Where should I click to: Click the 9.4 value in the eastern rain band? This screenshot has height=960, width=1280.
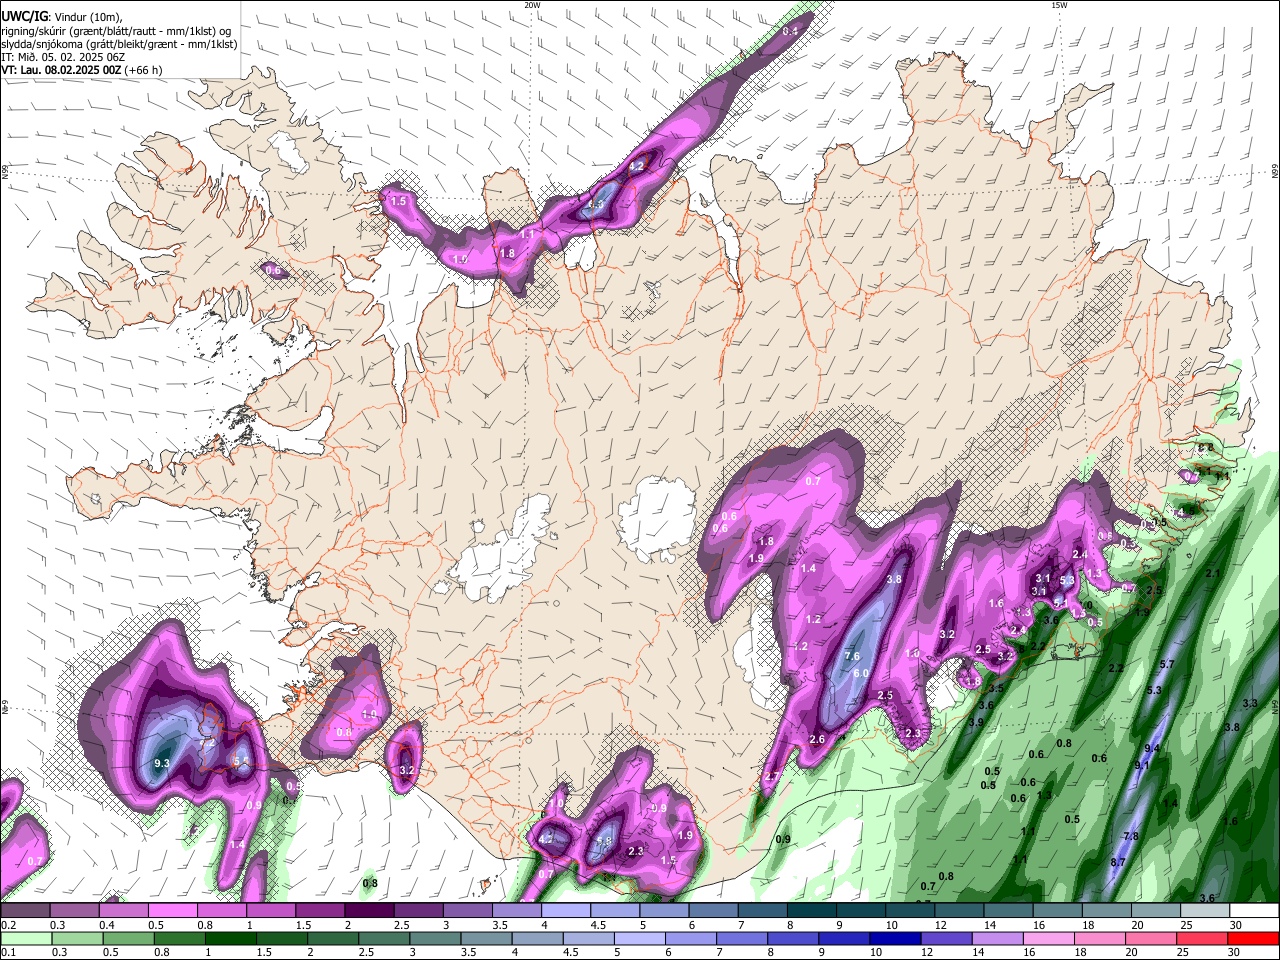(x=1152, y=748)
